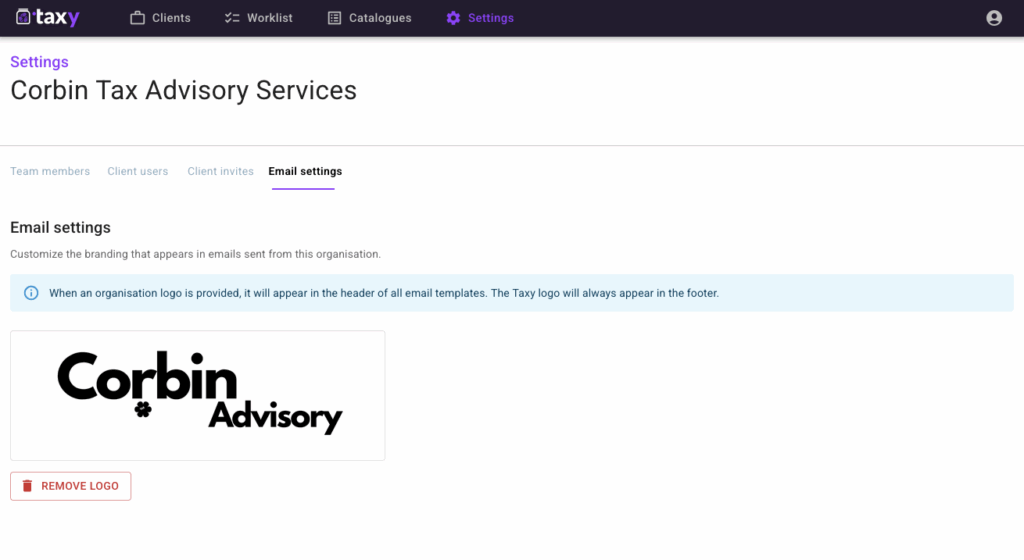This screenshot has height=560, width=1024.
Task: Click the Corbin Tax Advisory Services heading
Action: point(183,90)
